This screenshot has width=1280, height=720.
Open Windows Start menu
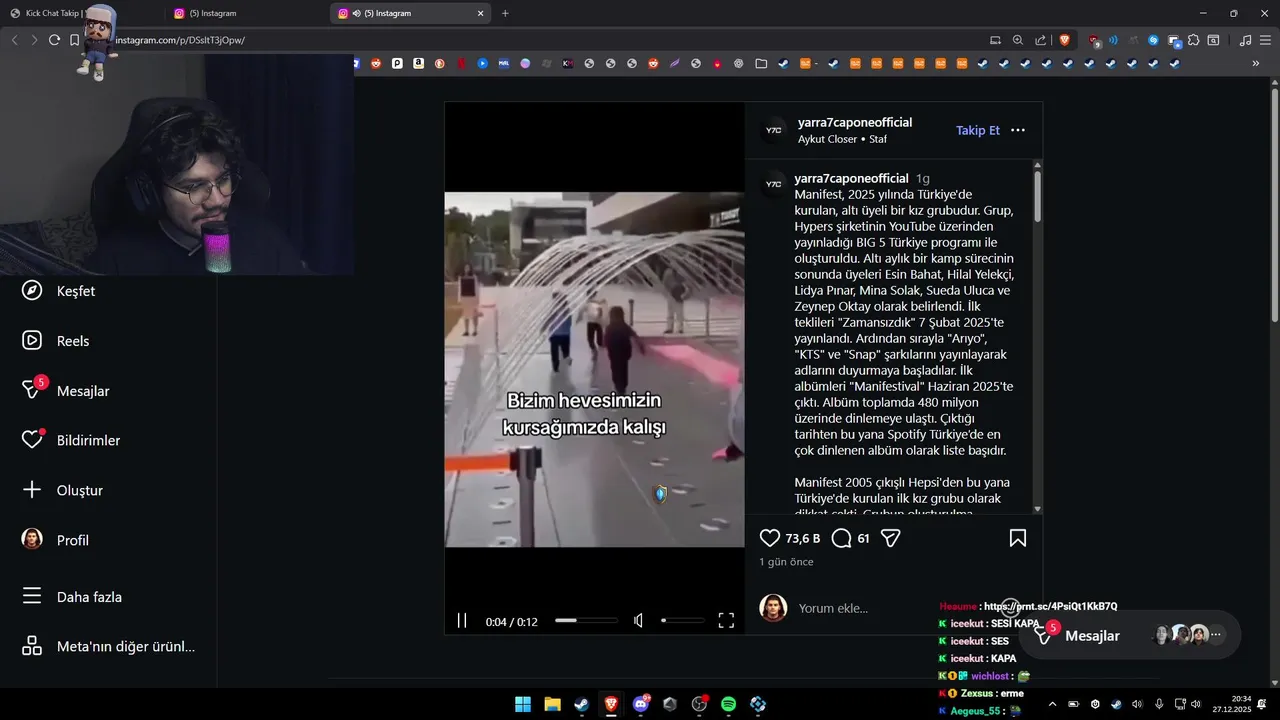pyautogui.click(x=523, y=704)
